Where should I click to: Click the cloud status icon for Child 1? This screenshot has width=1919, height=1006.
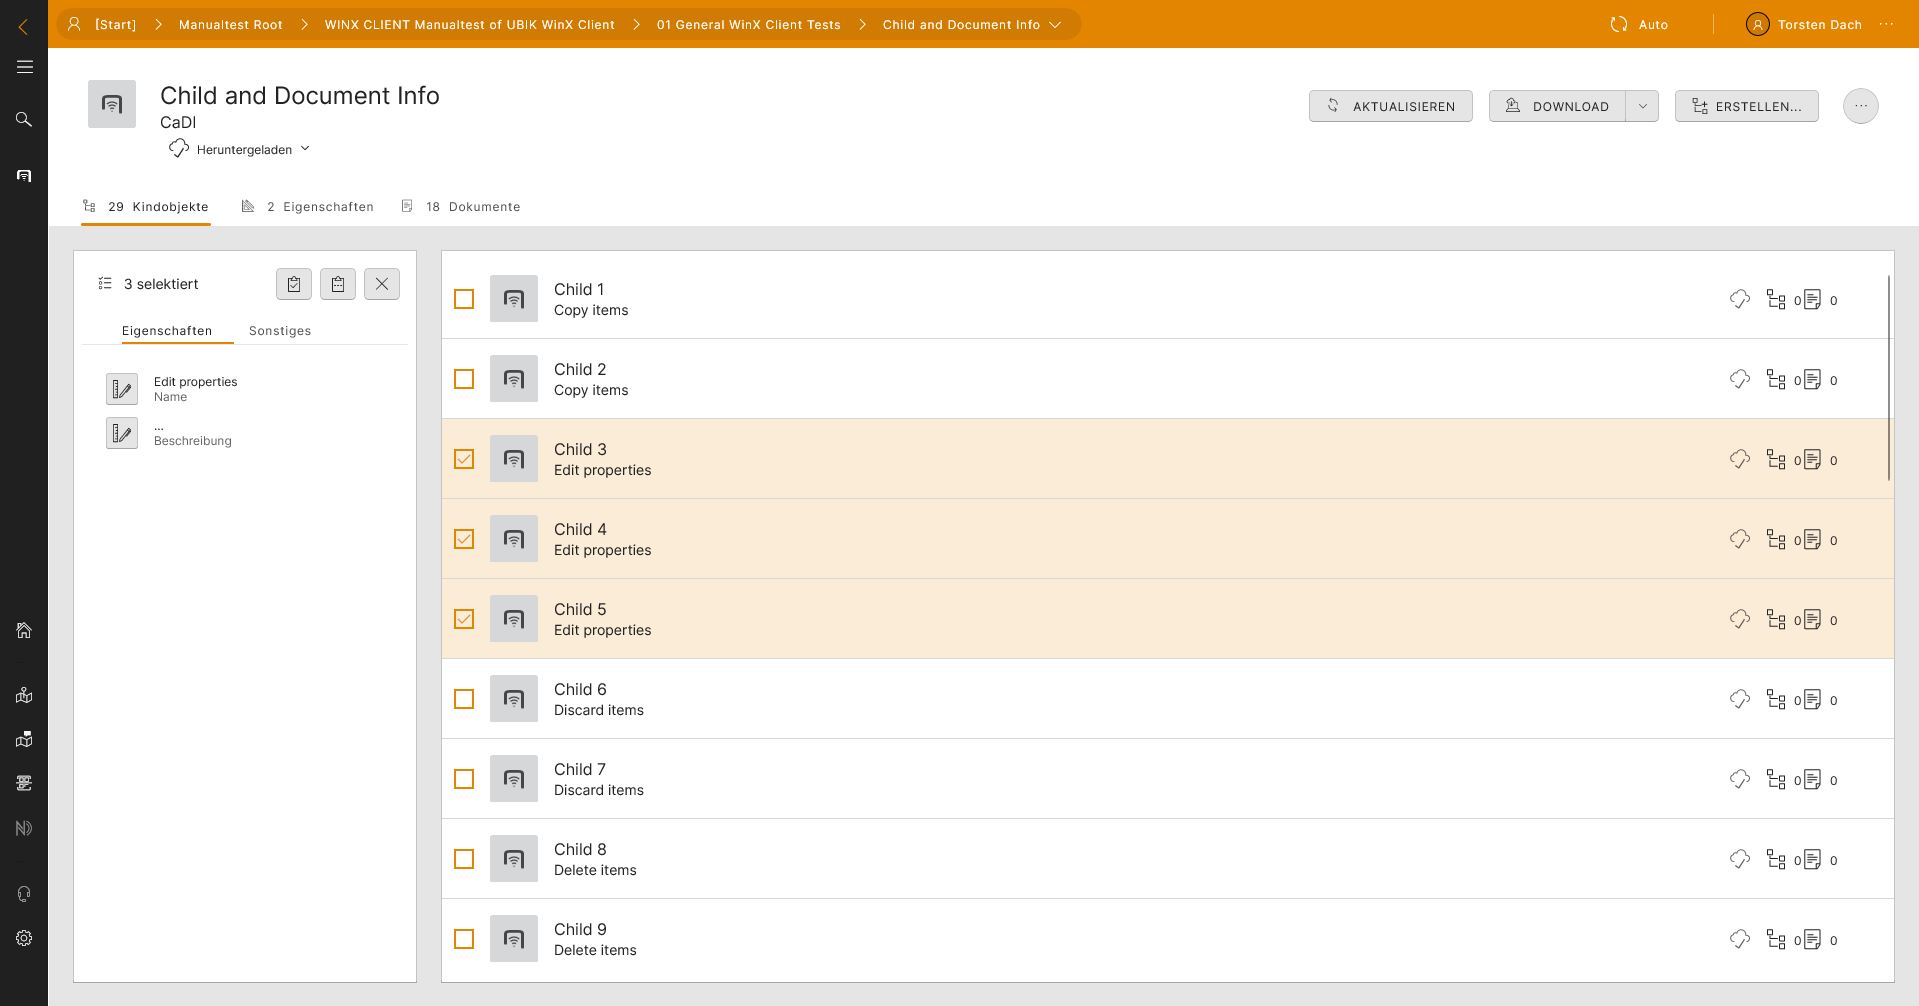pos(1740,299)
